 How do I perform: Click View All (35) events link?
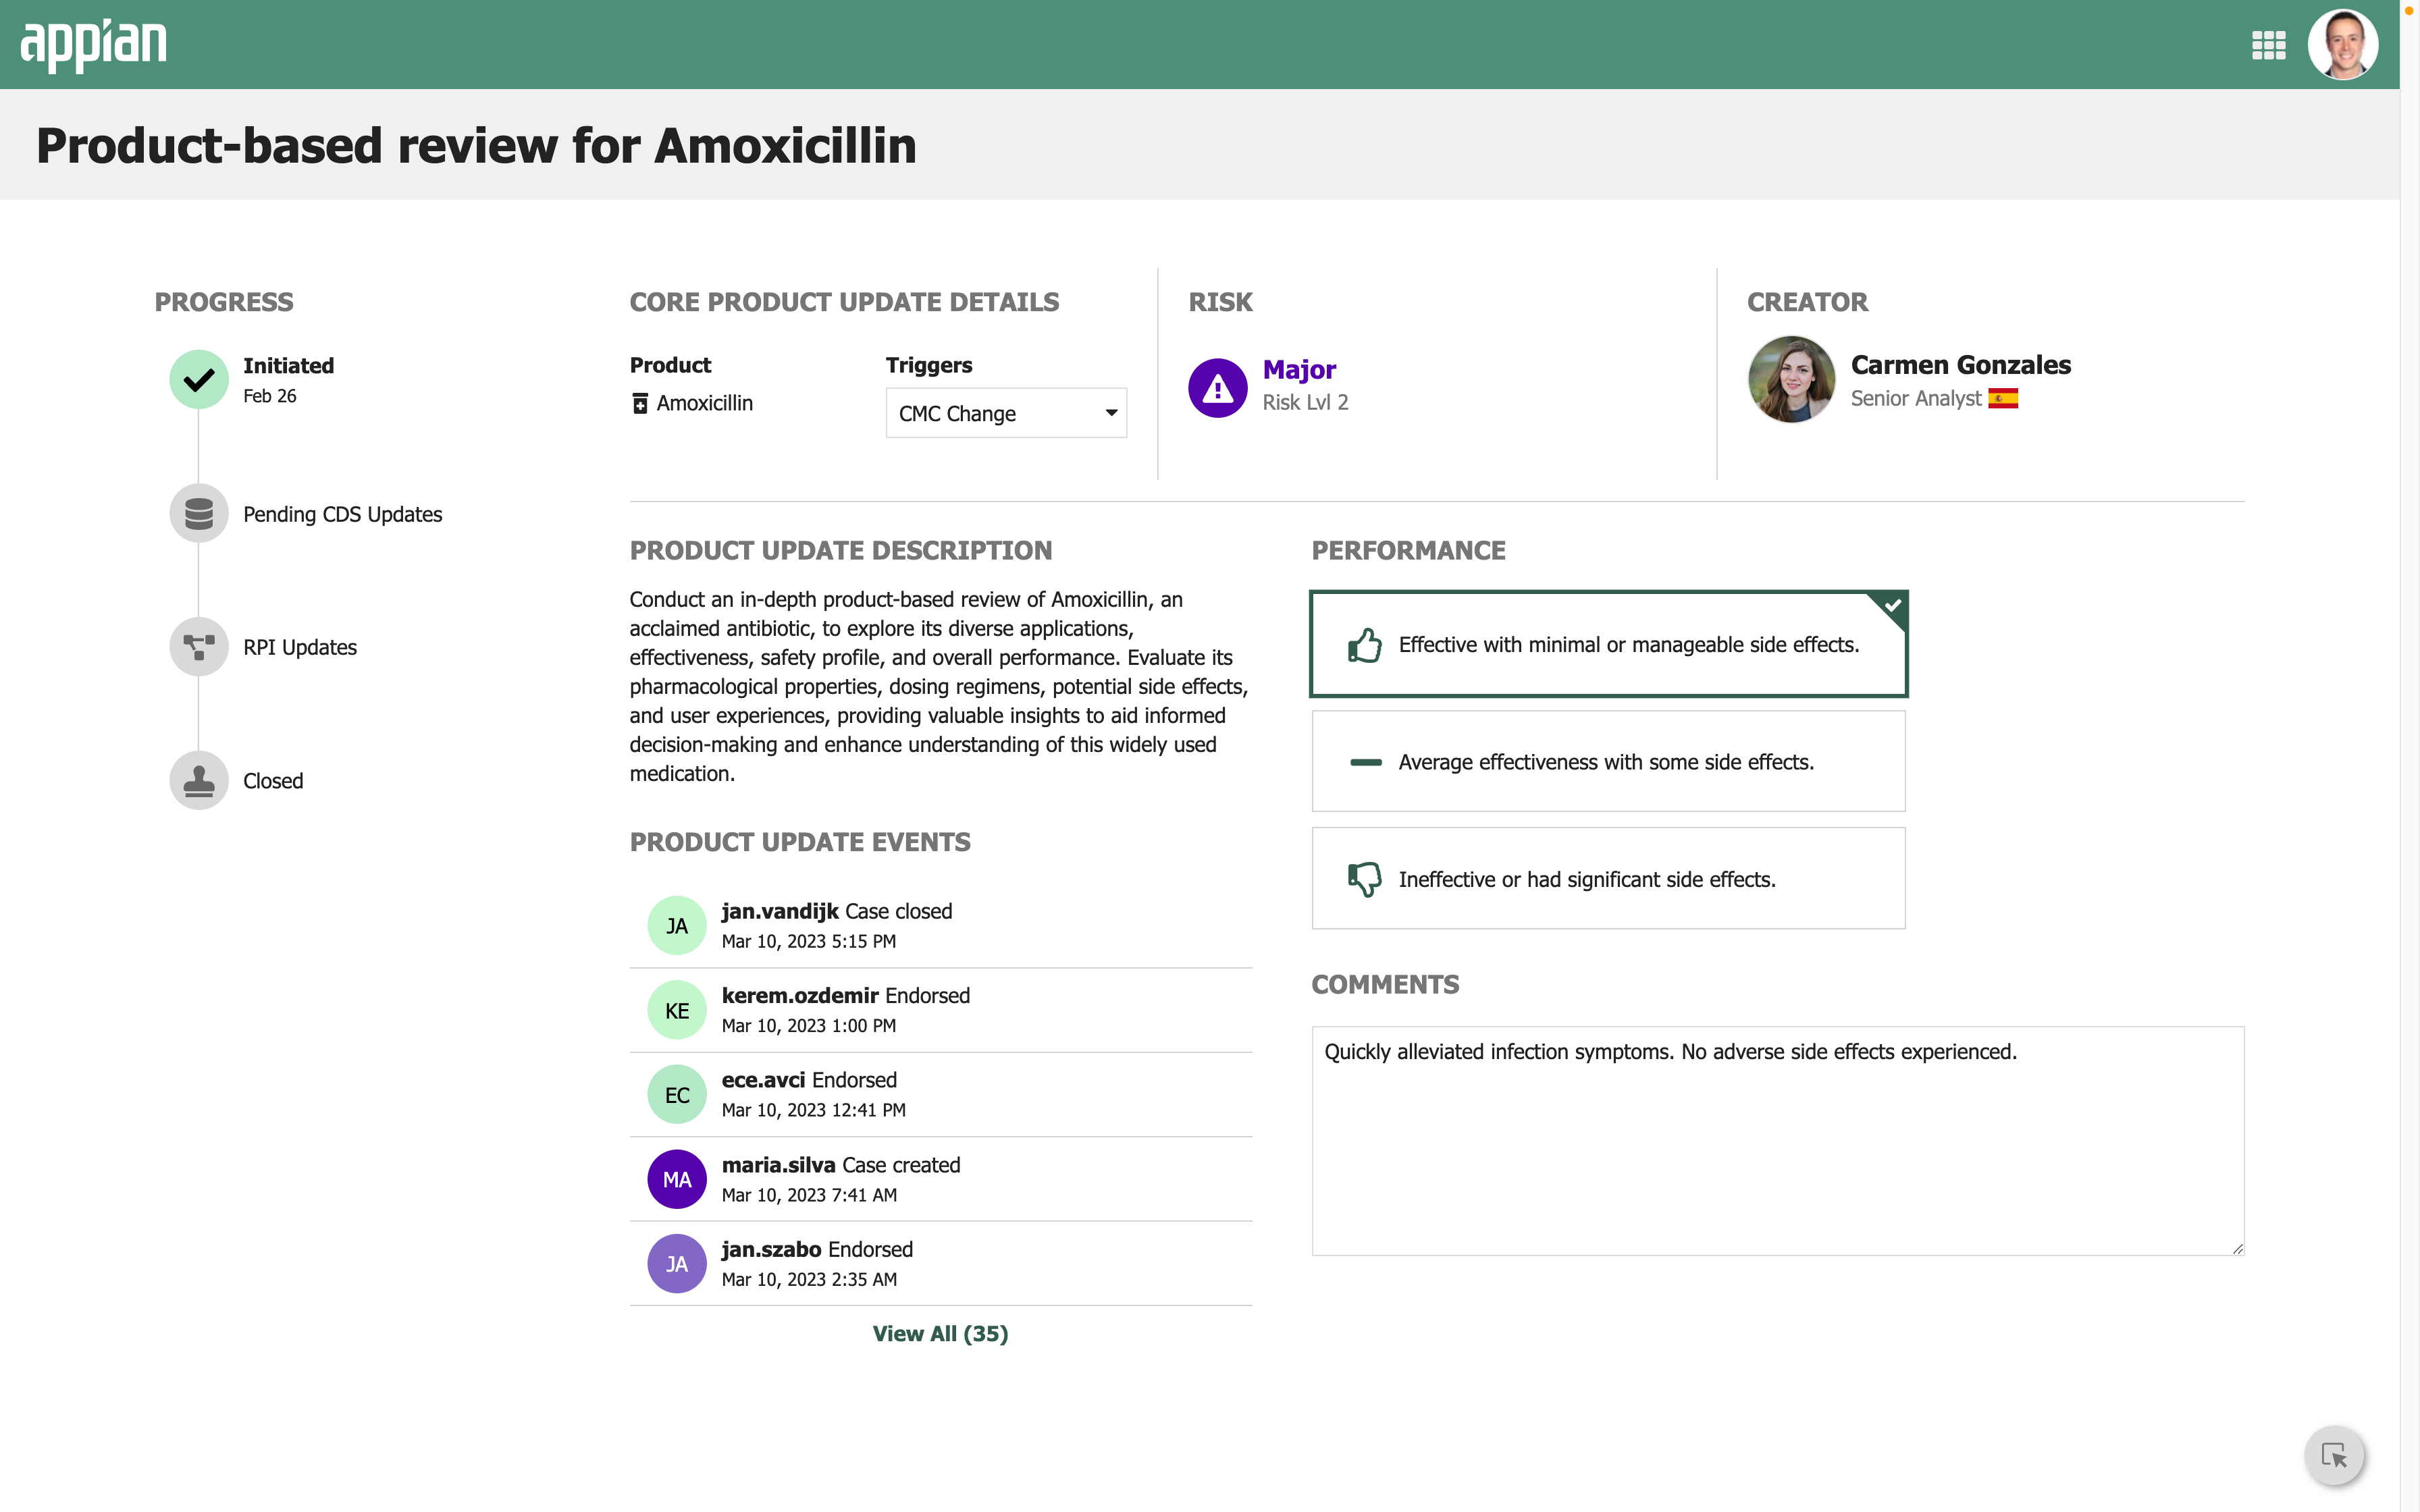tap(940, 1334)
